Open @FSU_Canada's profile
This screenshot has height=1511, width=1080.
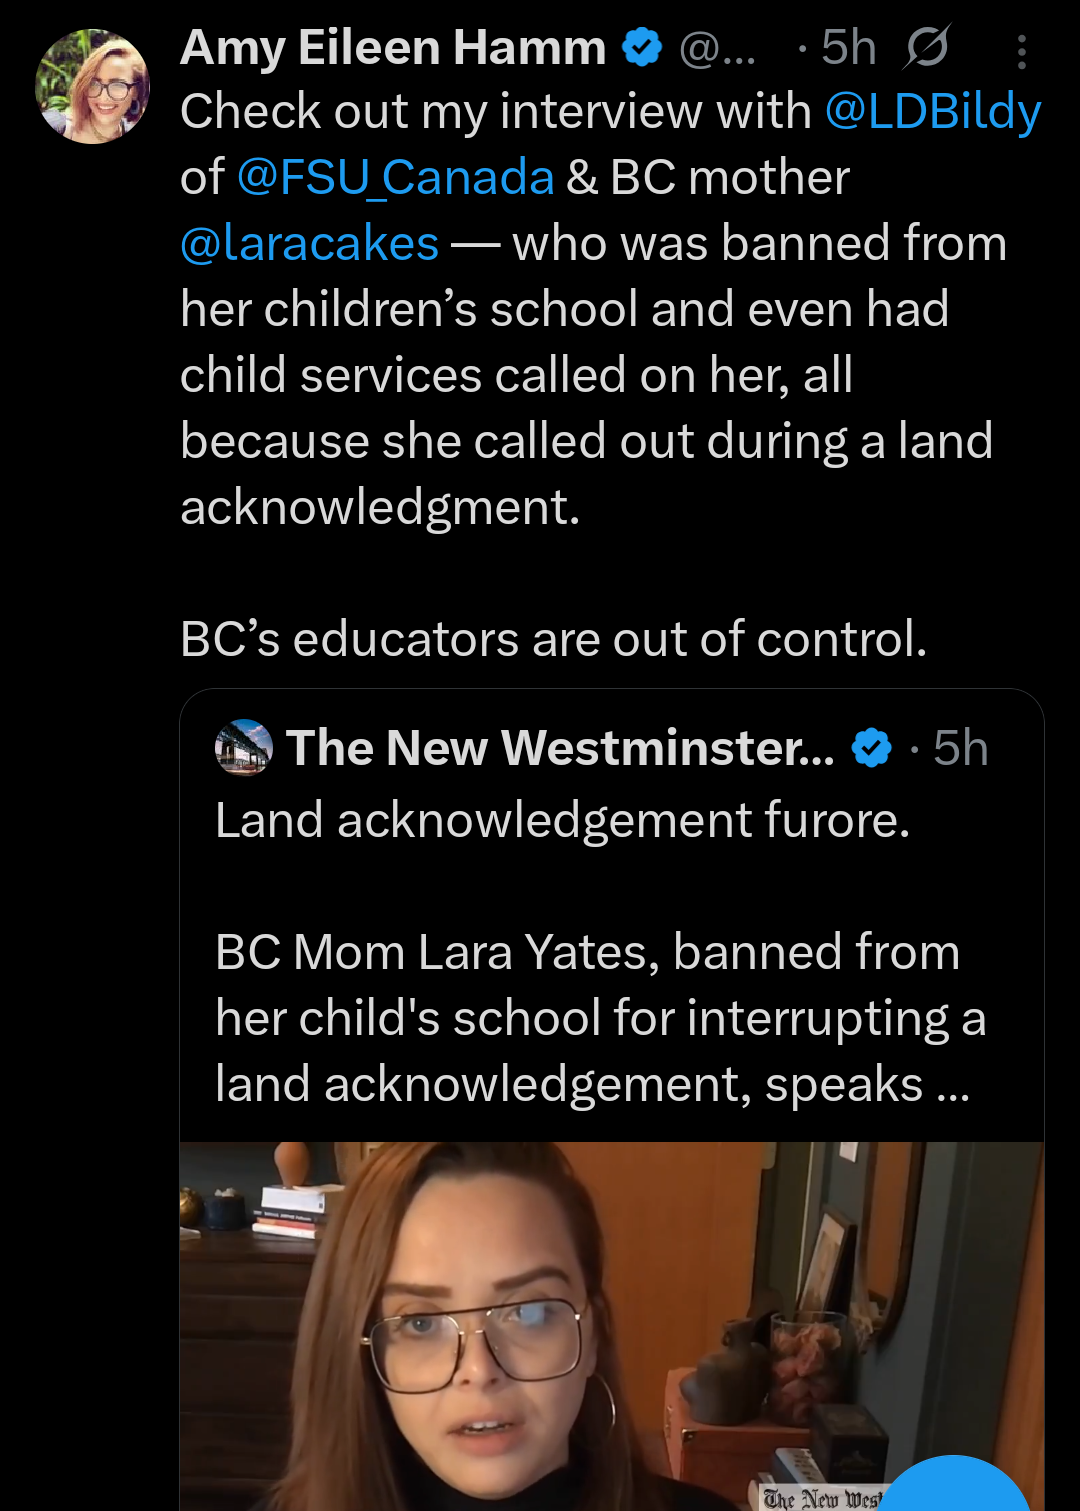[394, 176]
